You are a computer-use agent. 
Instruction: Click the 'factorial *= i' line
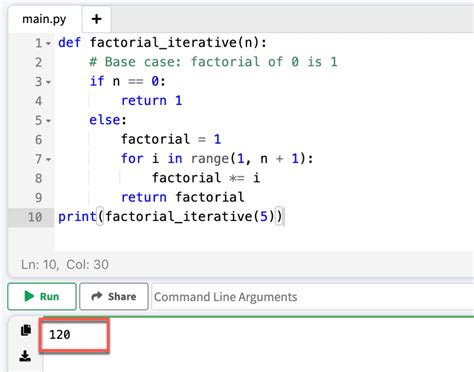(206, 178)
